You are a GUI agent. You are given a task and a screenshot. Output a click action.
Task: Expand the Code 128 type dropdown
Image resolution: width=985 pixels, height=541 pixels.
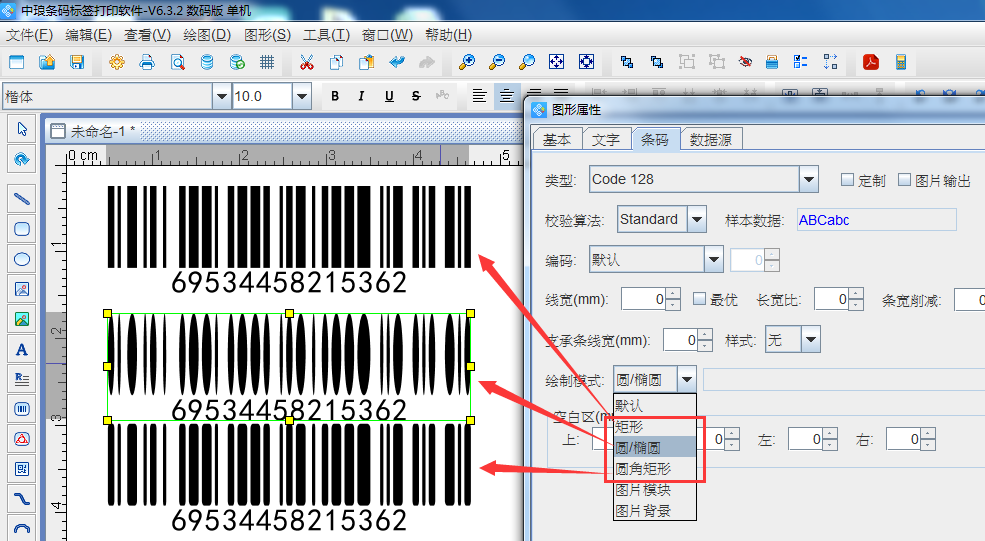click(x=809, y=180)
